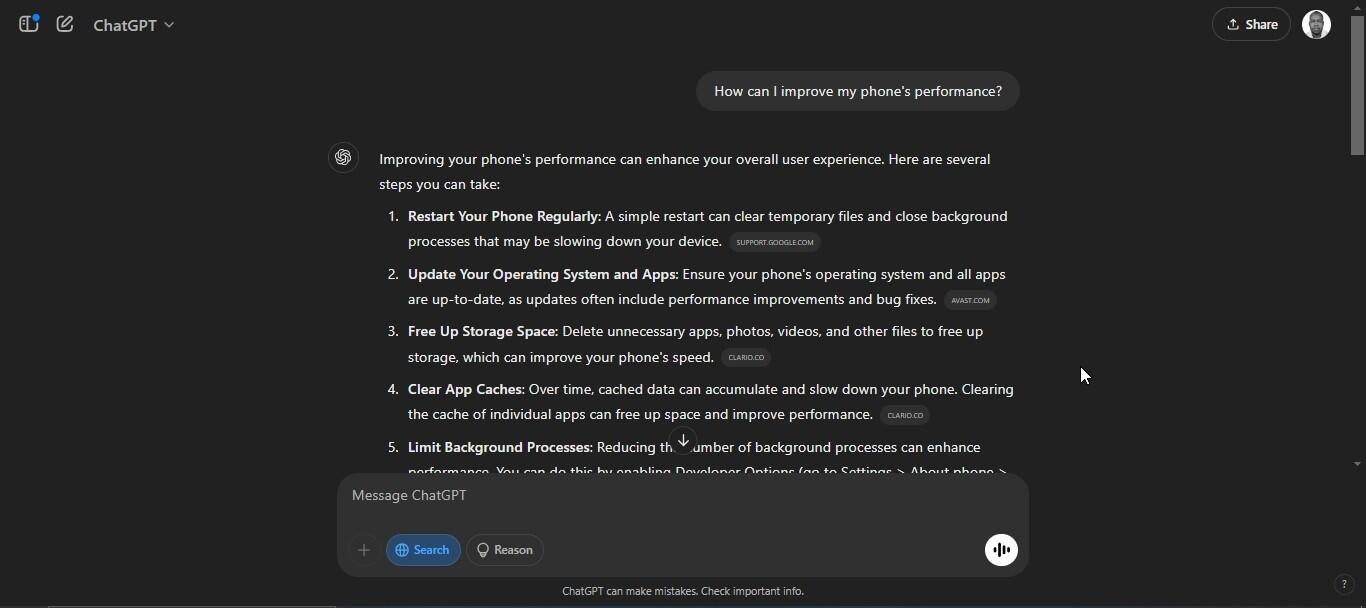The image size is (1366, 608).
Task: Open clario.co citation under Clear App Caches
Action: pyautogui.click(x=905, y=415)
